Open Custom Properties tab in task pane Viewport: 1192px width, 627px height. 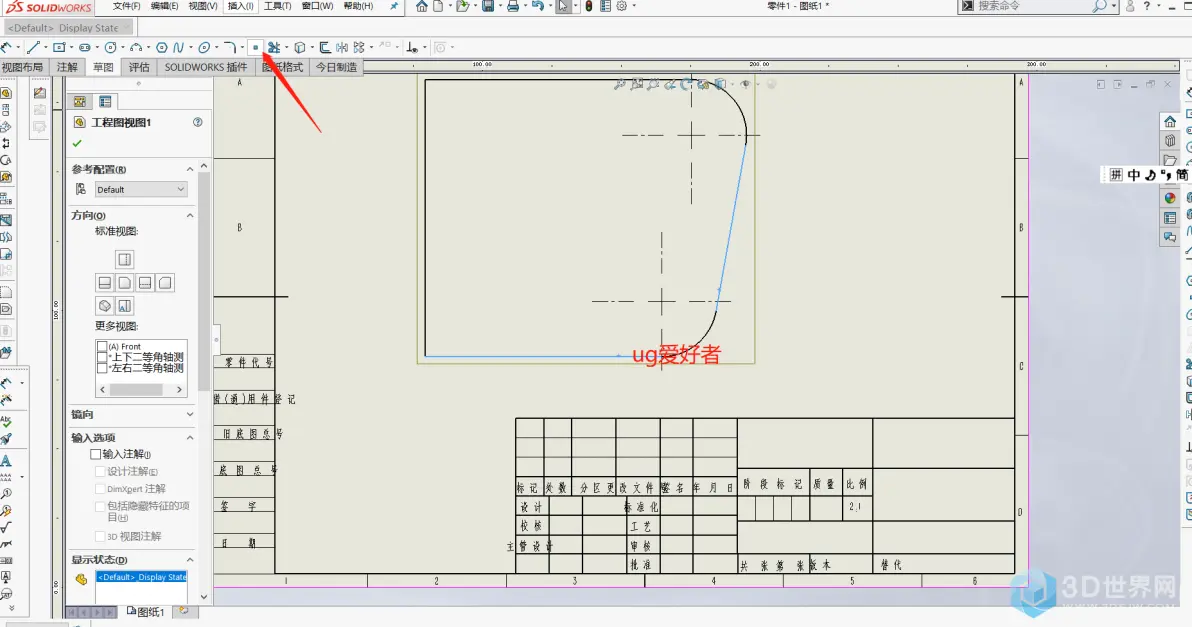point(1170,217)
